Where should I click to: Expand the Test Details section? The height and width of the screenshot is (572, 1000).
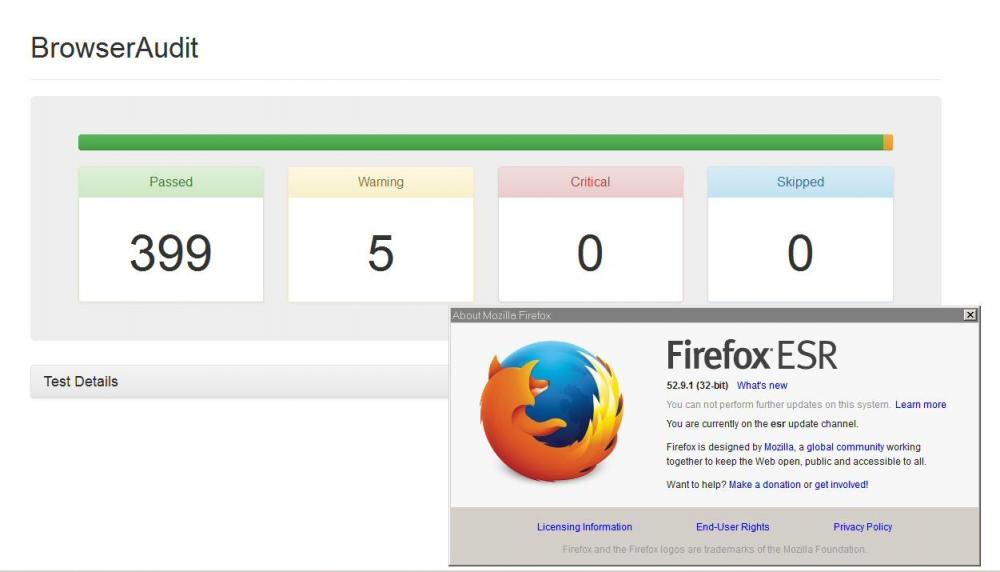pos(81,381)
